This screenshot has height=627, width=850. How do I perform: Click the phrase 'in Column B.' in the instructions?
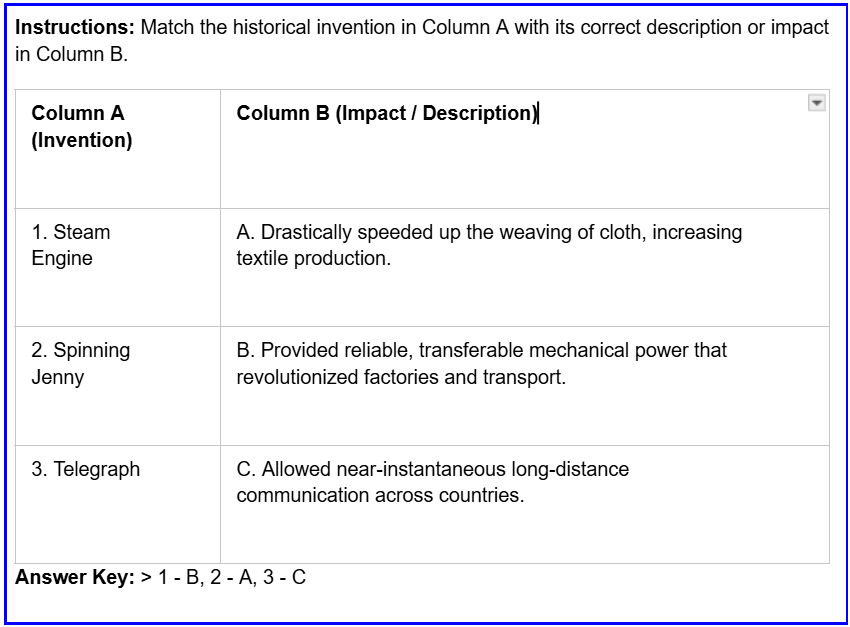(x=72, y=54)
